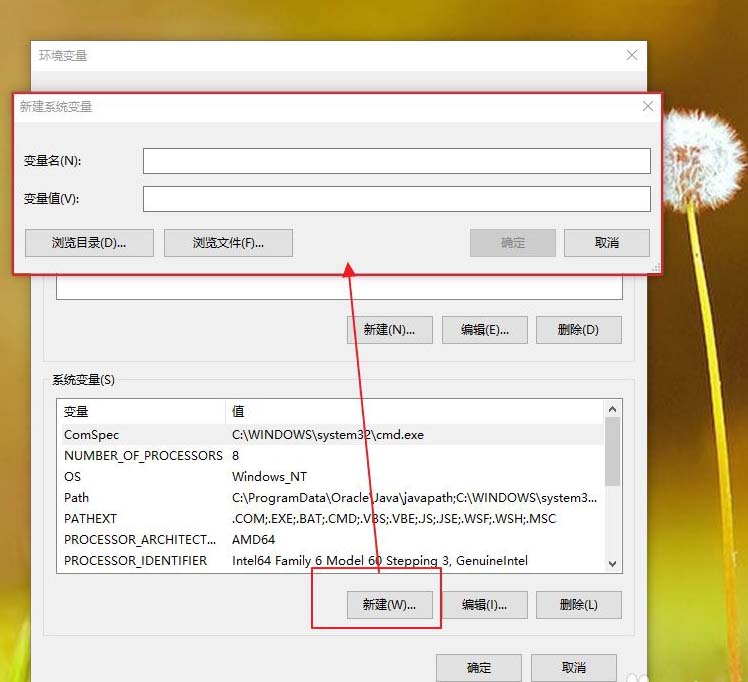Click the 变量值(V) input field
Image resolution: width=748 pixels, height=682 pixels.
[396, 198]
